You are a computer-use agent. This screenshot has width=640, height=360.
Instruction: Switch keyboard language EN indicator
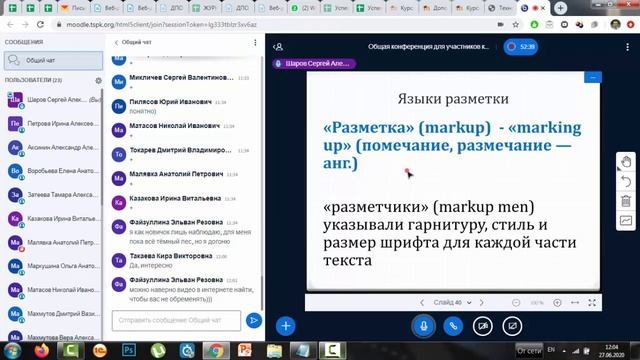(x=551, y=350)
